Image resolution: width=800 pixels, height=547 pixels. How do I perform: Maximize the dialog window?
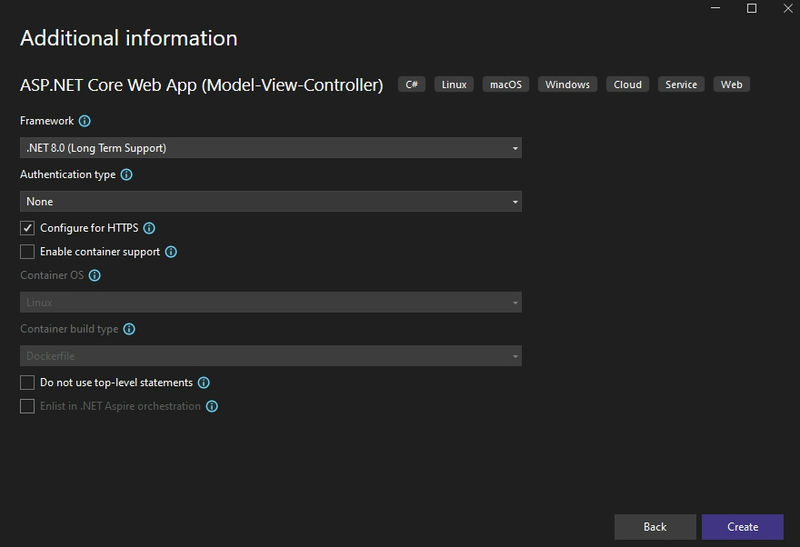point(752,8)
